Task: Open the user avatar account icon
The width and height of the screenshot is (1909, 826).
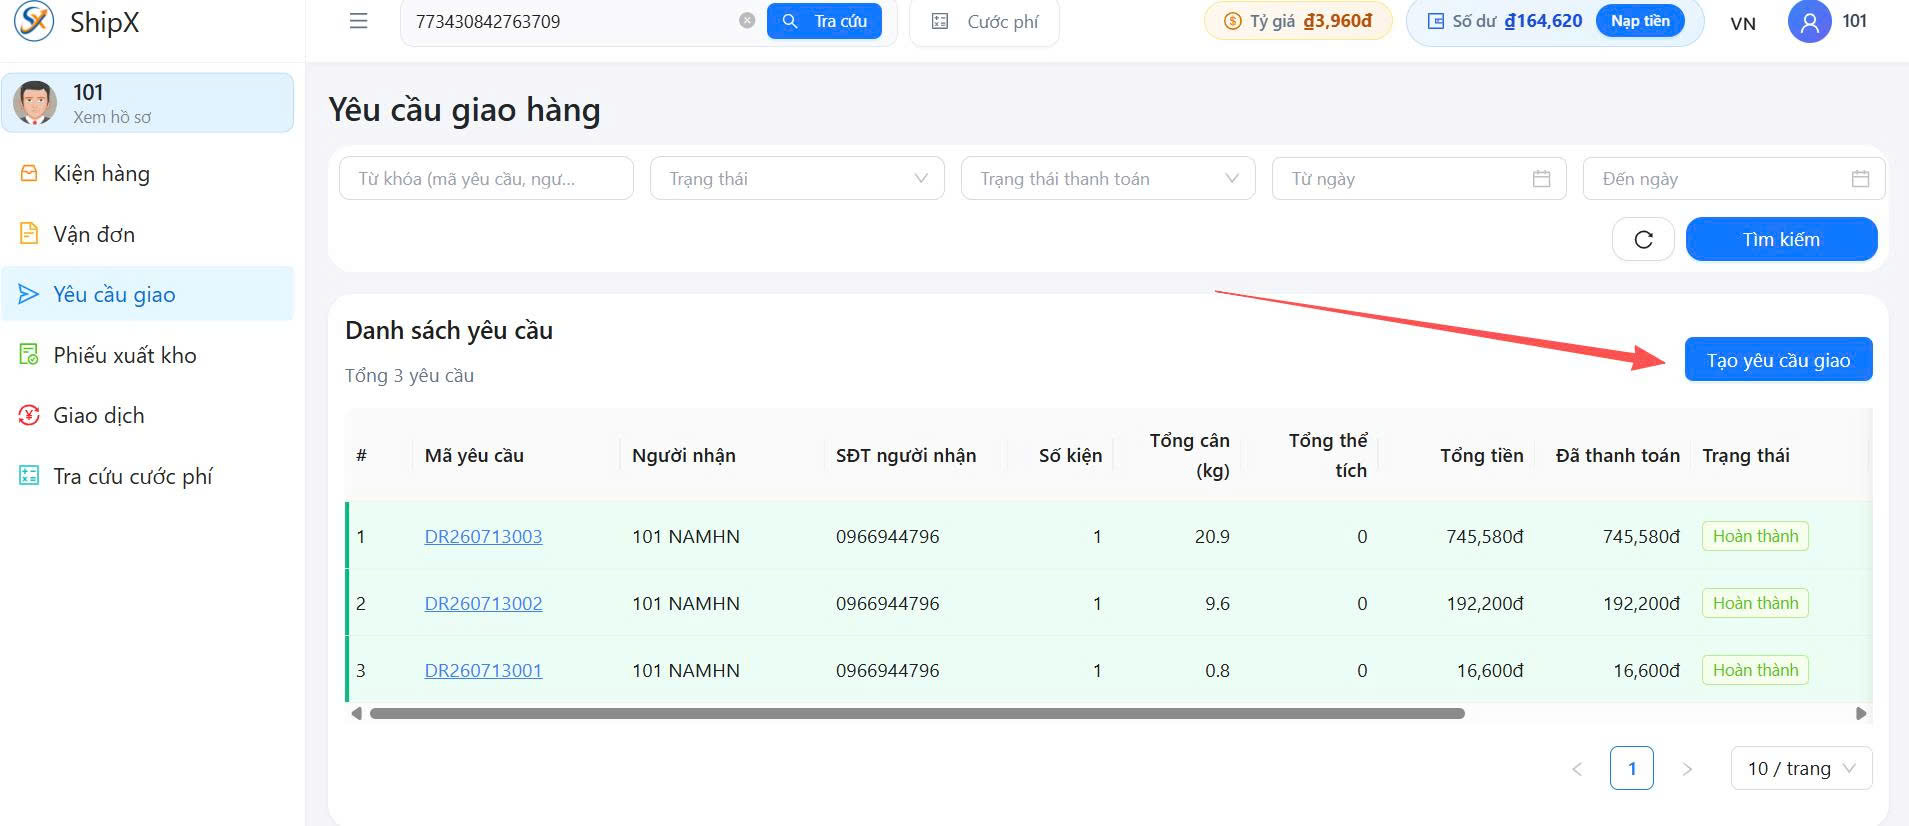Action: click(1809, 22)
